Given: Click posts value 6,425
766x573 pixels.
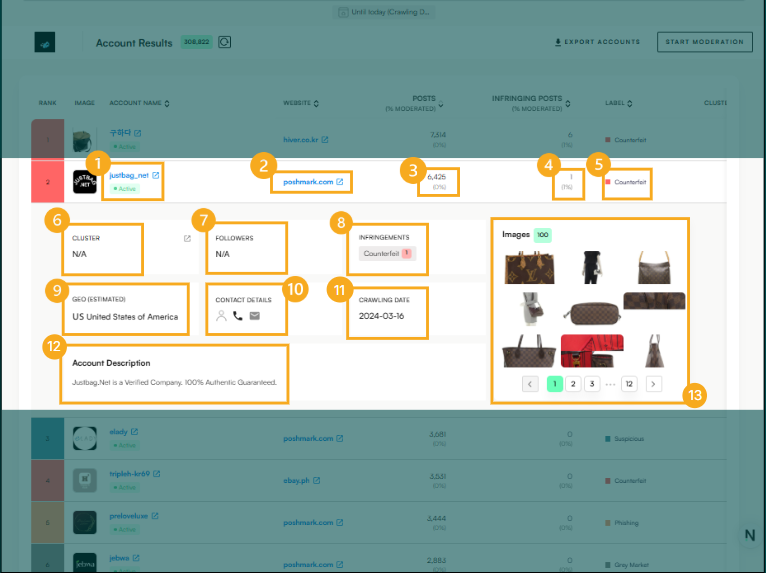Looking at the screenshot, I should click(436, 177).
